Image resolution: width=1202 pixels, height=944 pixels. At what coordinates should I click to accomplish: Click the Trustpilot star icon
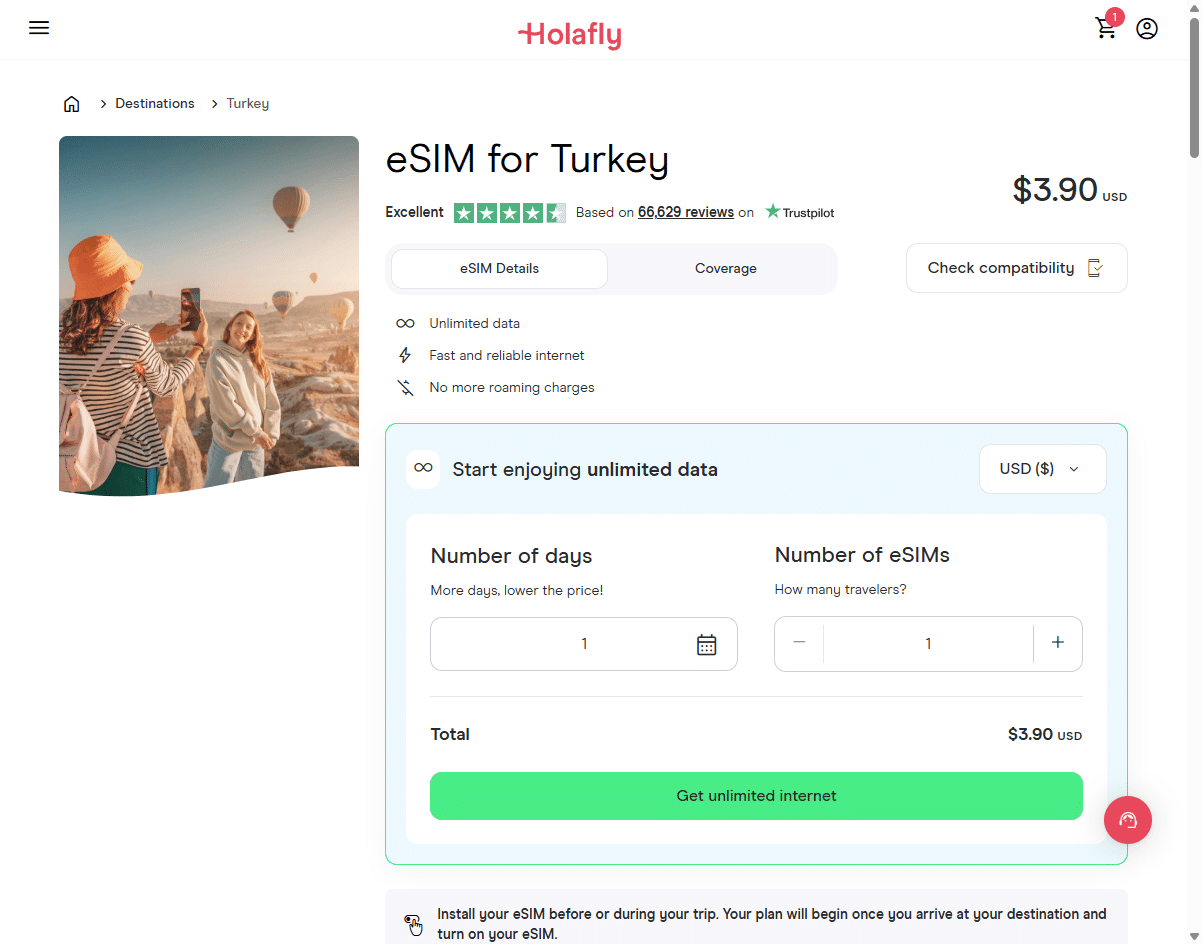771,211
